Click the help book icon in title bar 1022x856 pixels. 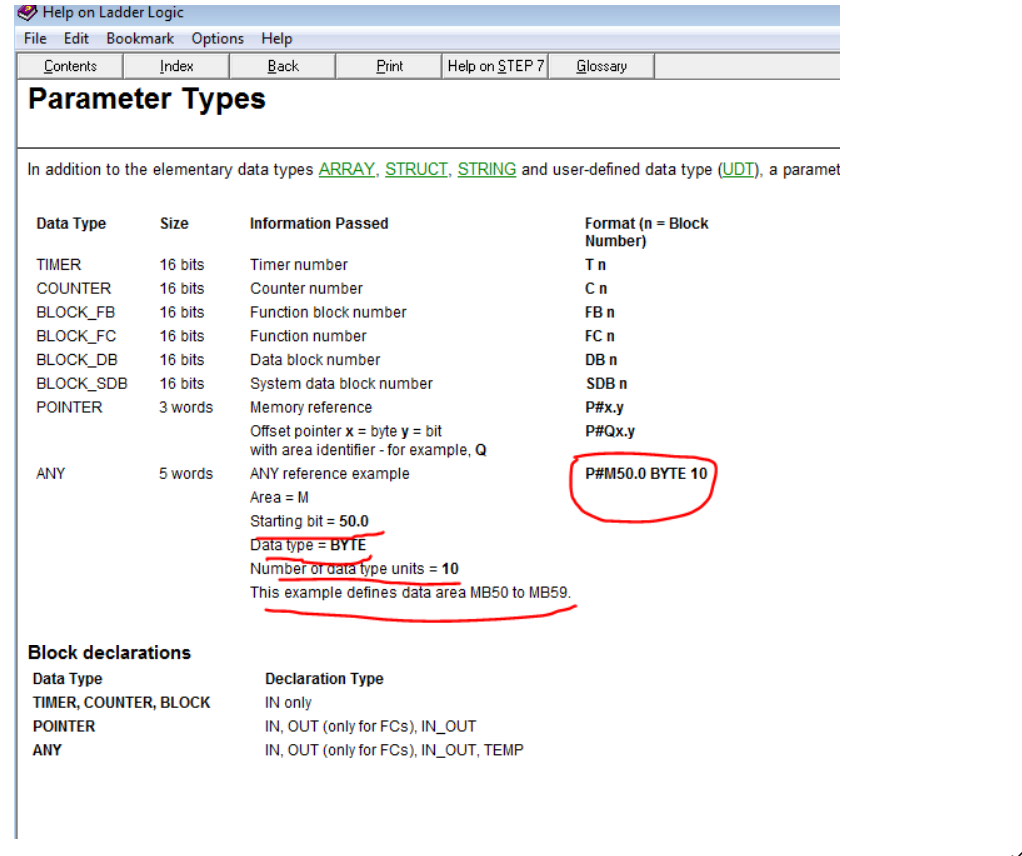pyautogui.click(x=27, y=12)
